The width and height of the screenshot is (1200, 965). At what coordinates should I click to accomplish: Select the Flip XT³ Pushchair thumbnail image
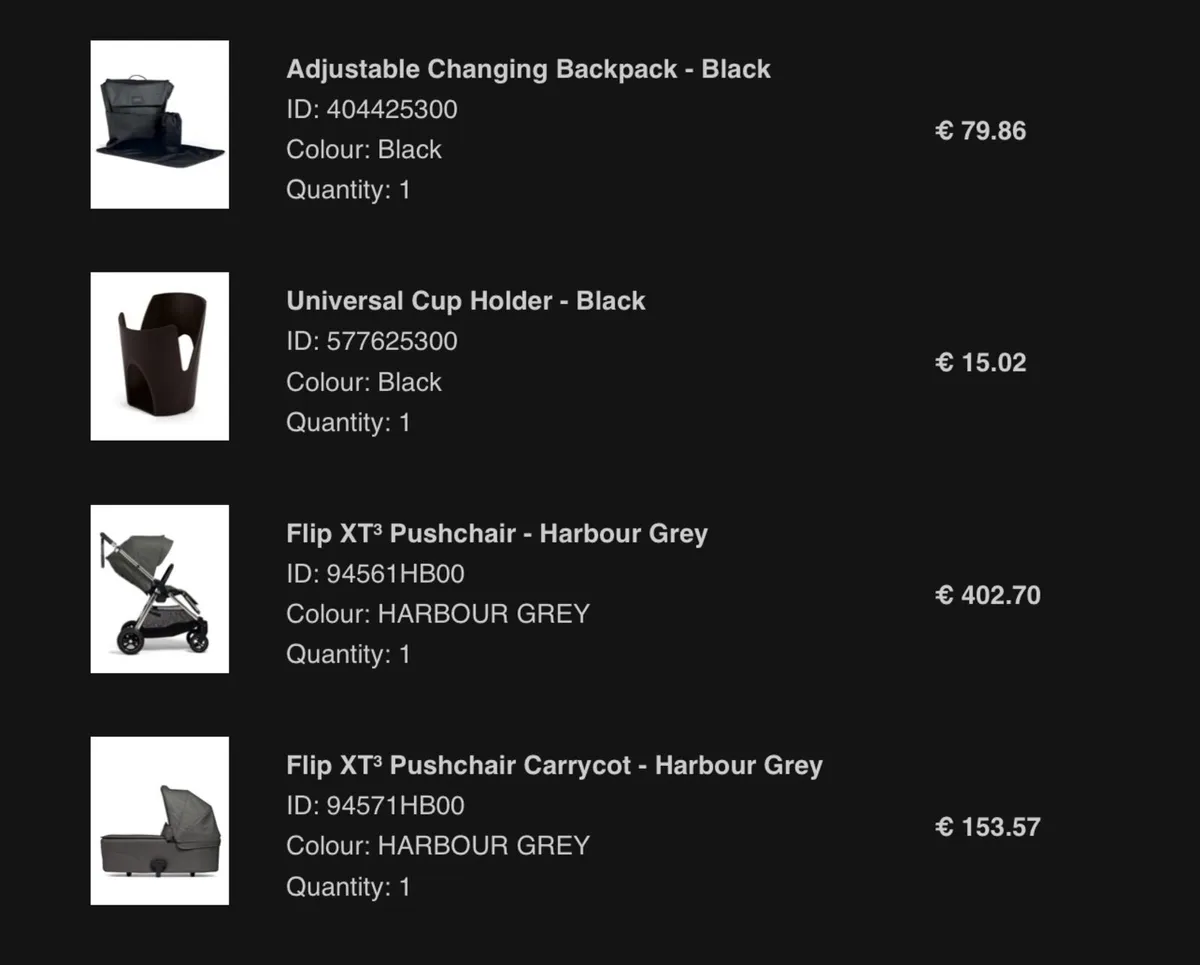(160, 589)
